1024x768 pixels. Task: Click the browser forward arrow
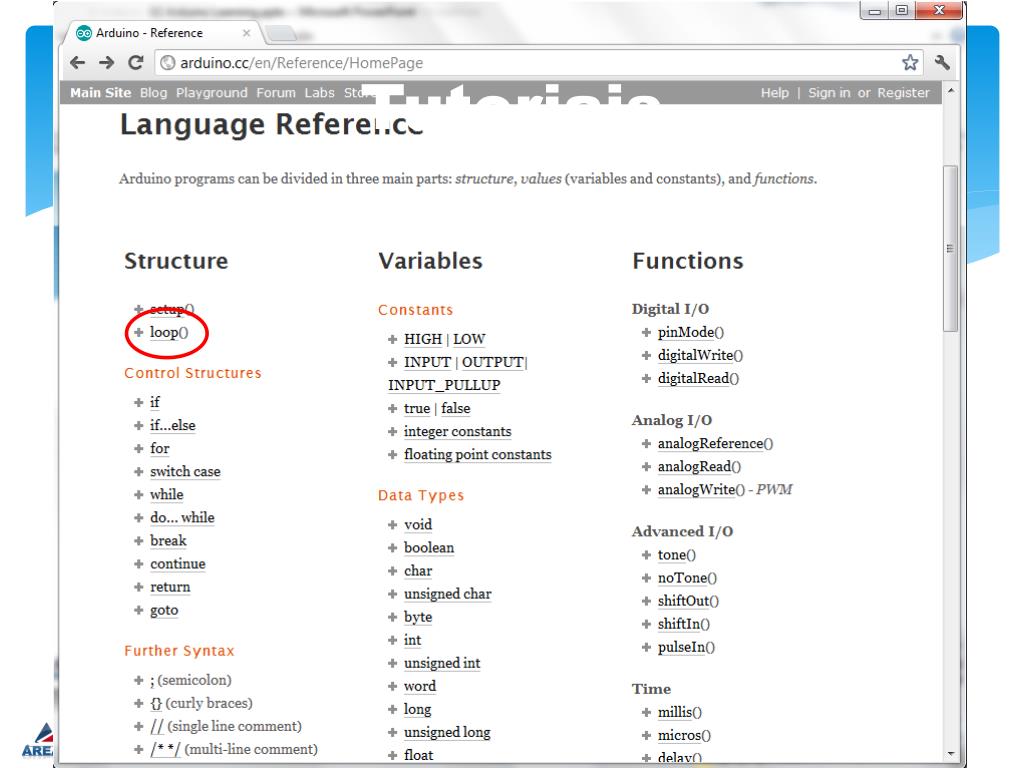pos(106,63)
